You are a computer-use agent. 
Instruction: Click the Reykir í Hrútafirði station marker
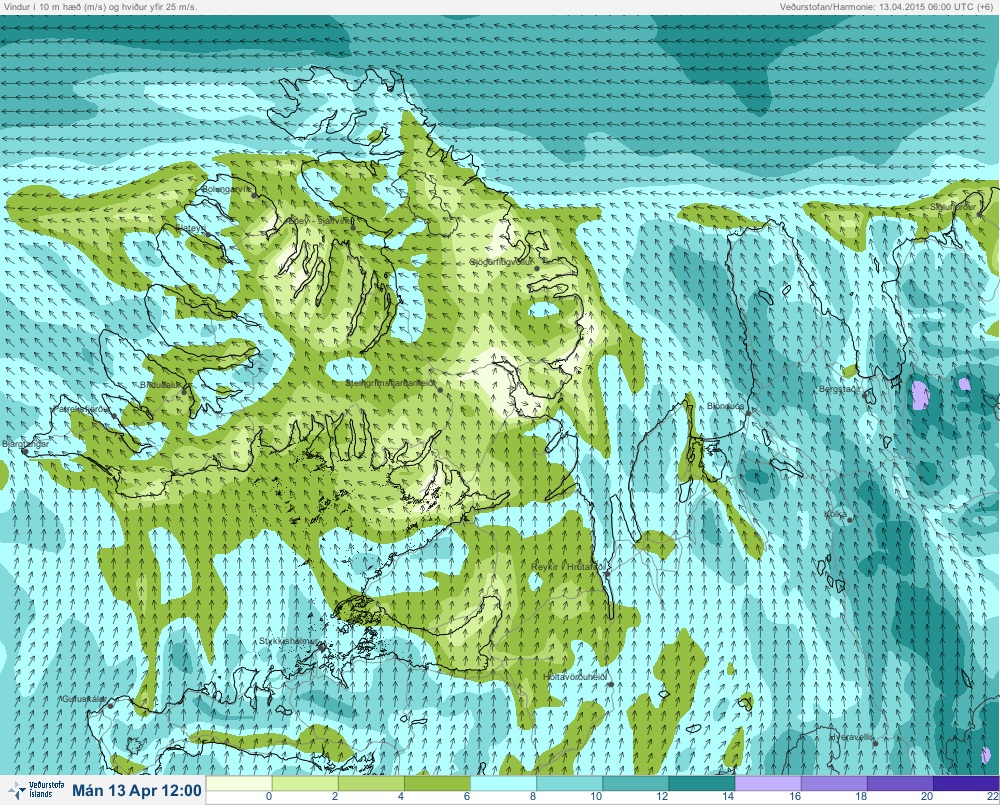[x=608, y=573]
